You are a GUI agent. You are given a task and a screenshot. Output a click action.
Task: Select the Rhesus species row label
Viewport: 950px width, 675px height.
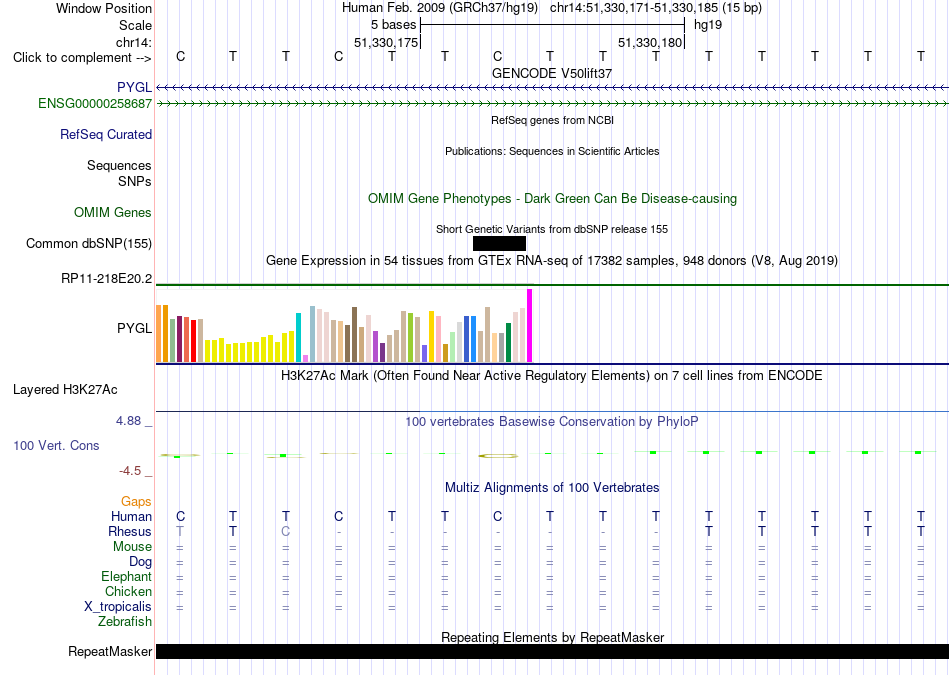click(x=130, y=531)
